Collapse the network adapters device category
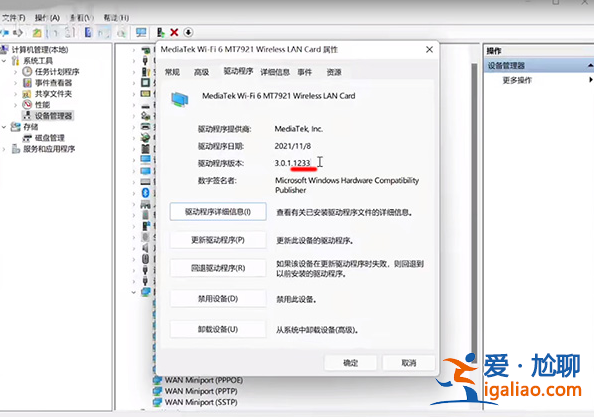Image resolution: width=594 pixels, height=417 pixels. coord(134,292)
